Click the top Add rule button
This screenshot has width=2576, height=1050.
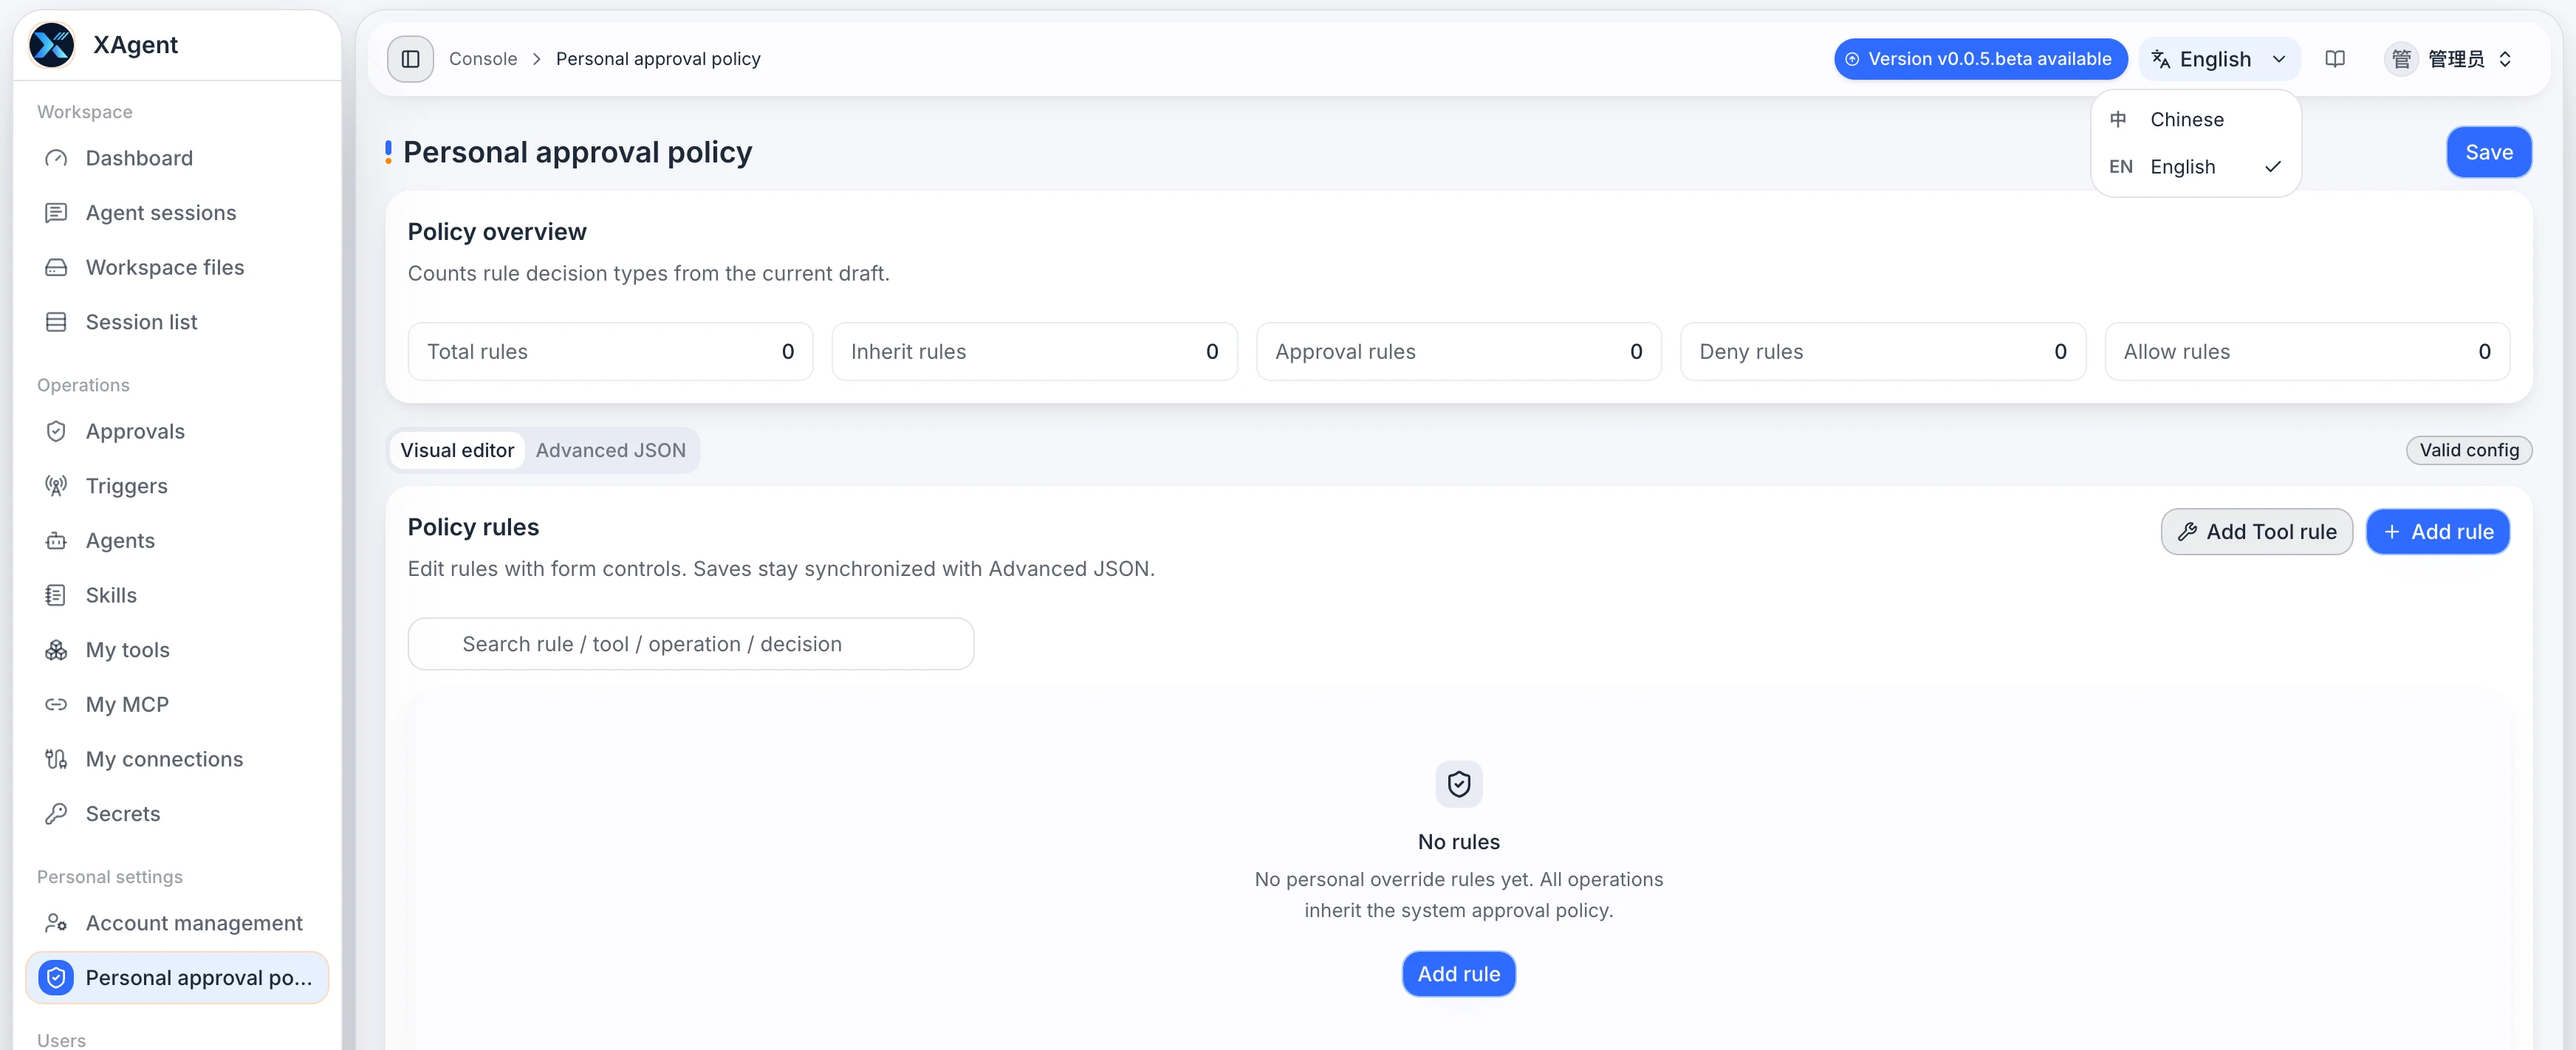pos(2437,532)
